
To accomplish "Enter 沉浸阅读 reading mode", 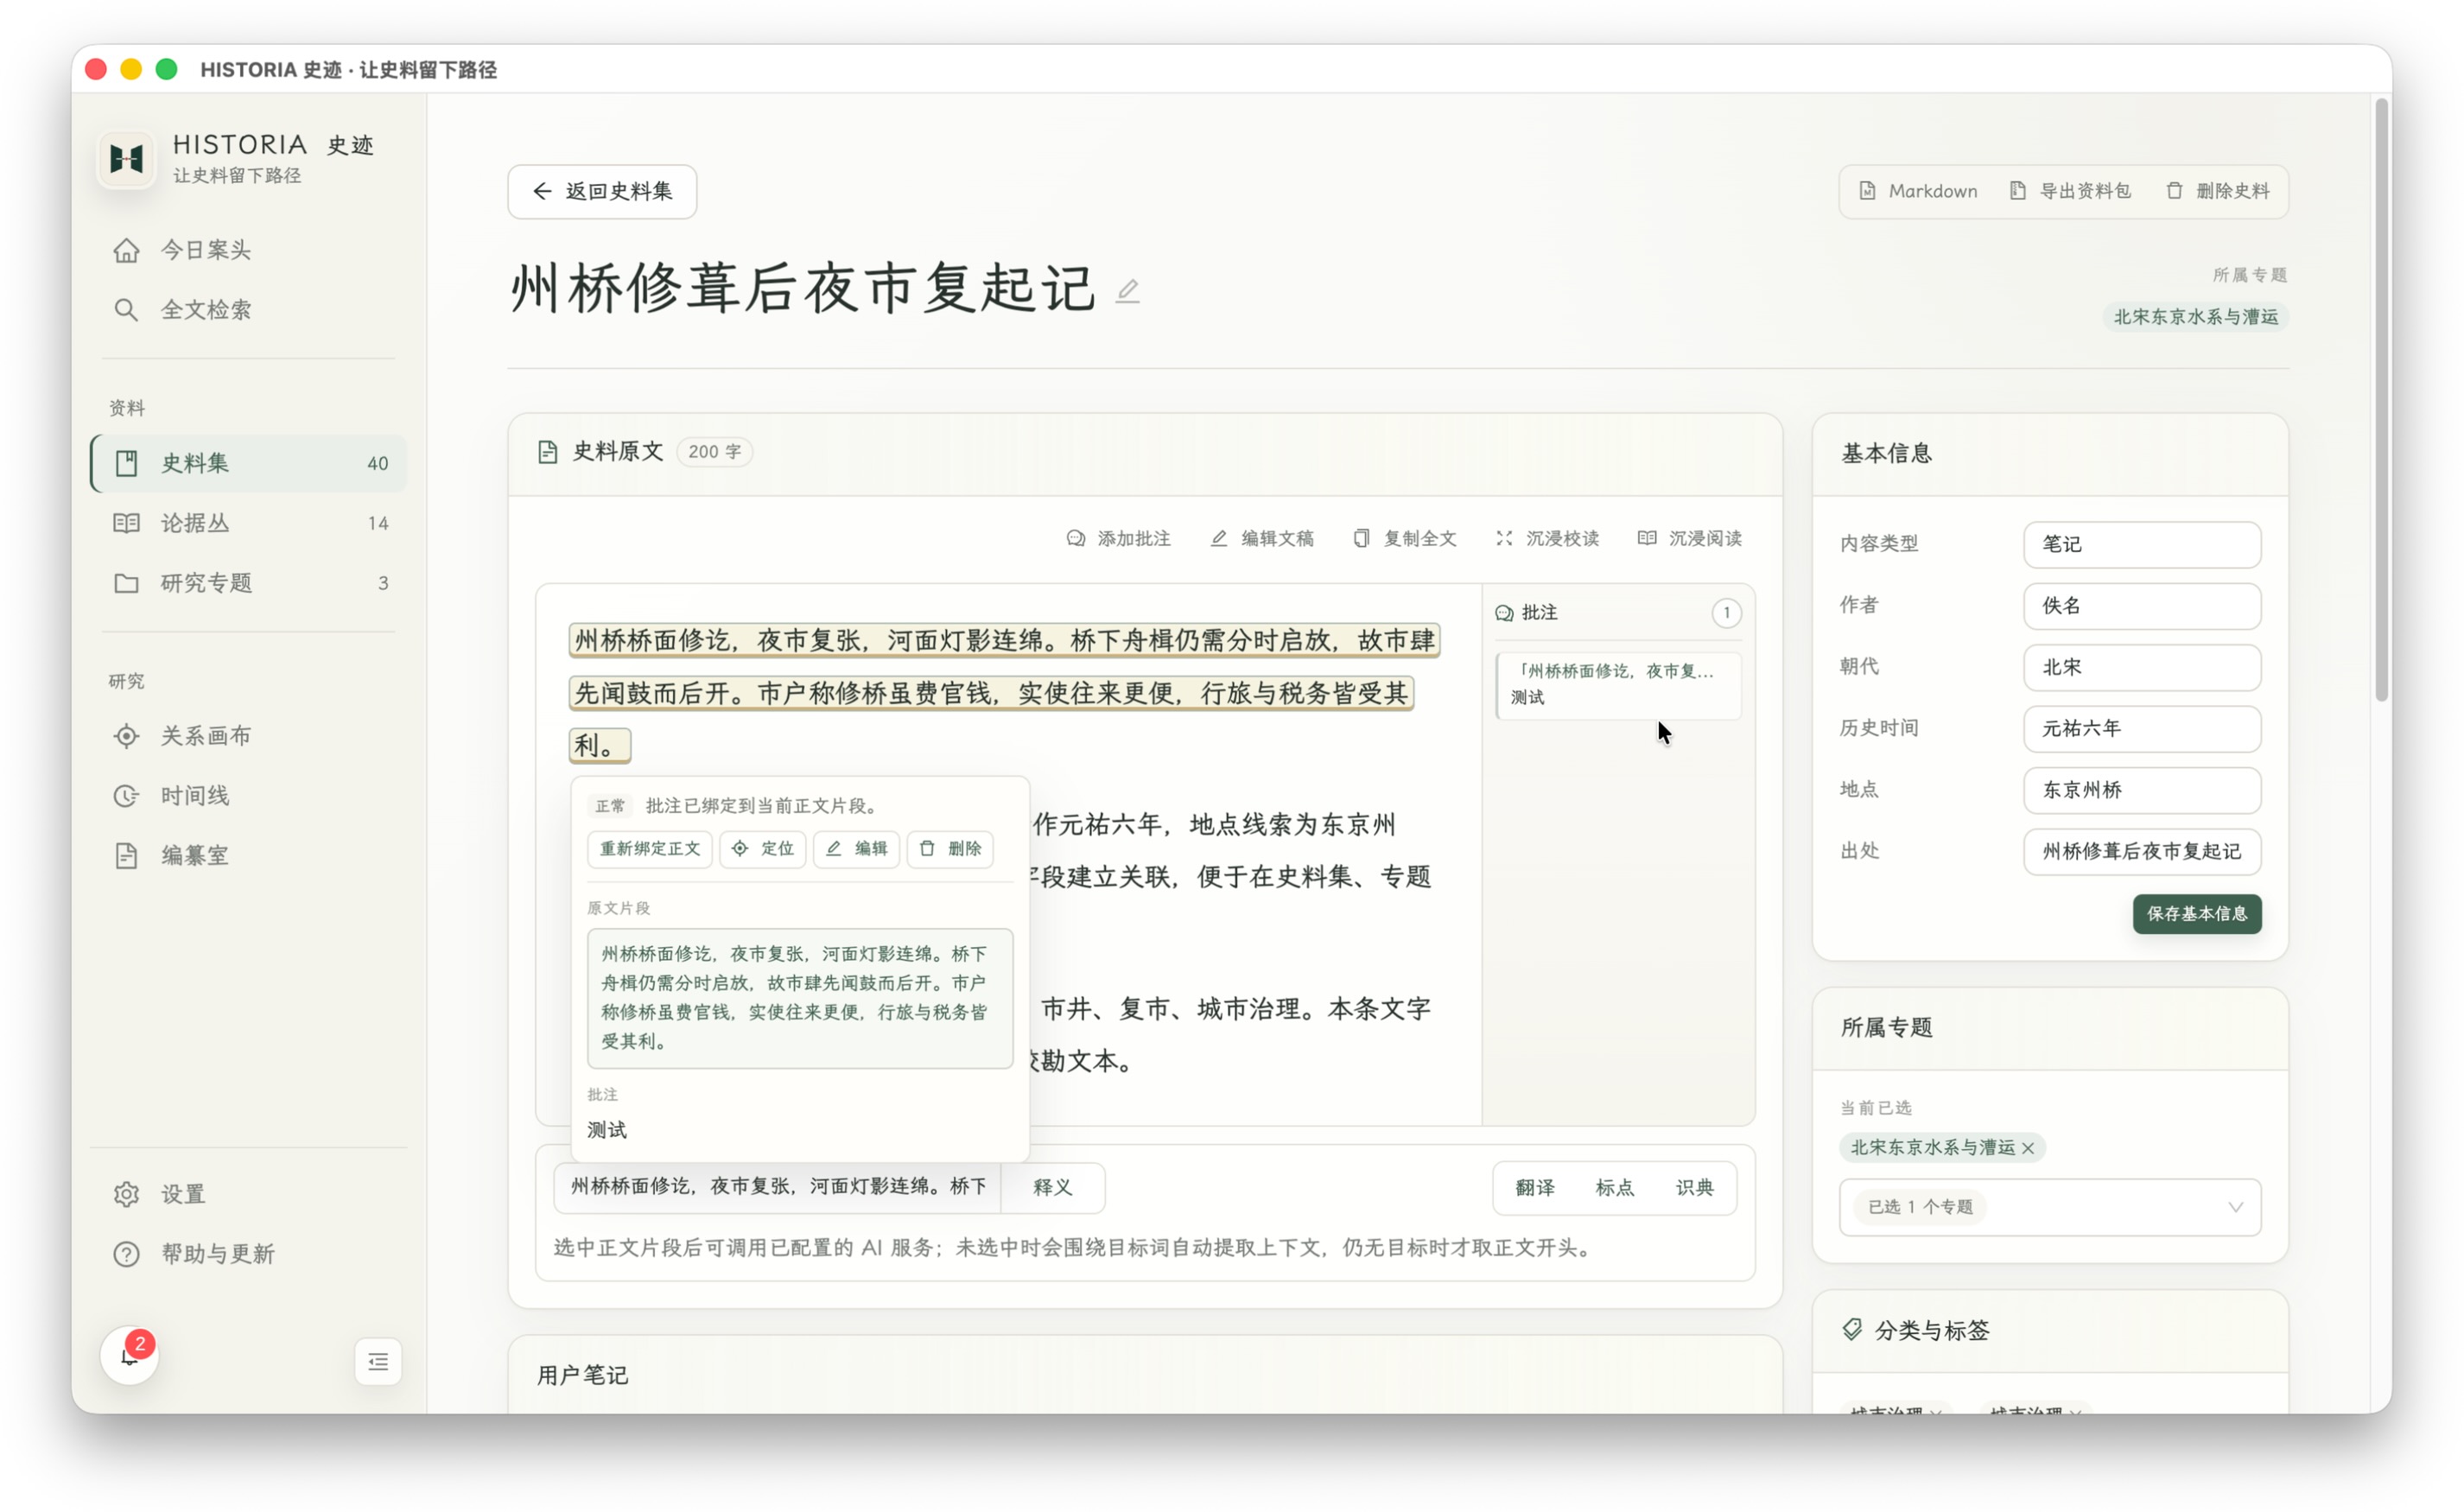I will (1690, 538).
